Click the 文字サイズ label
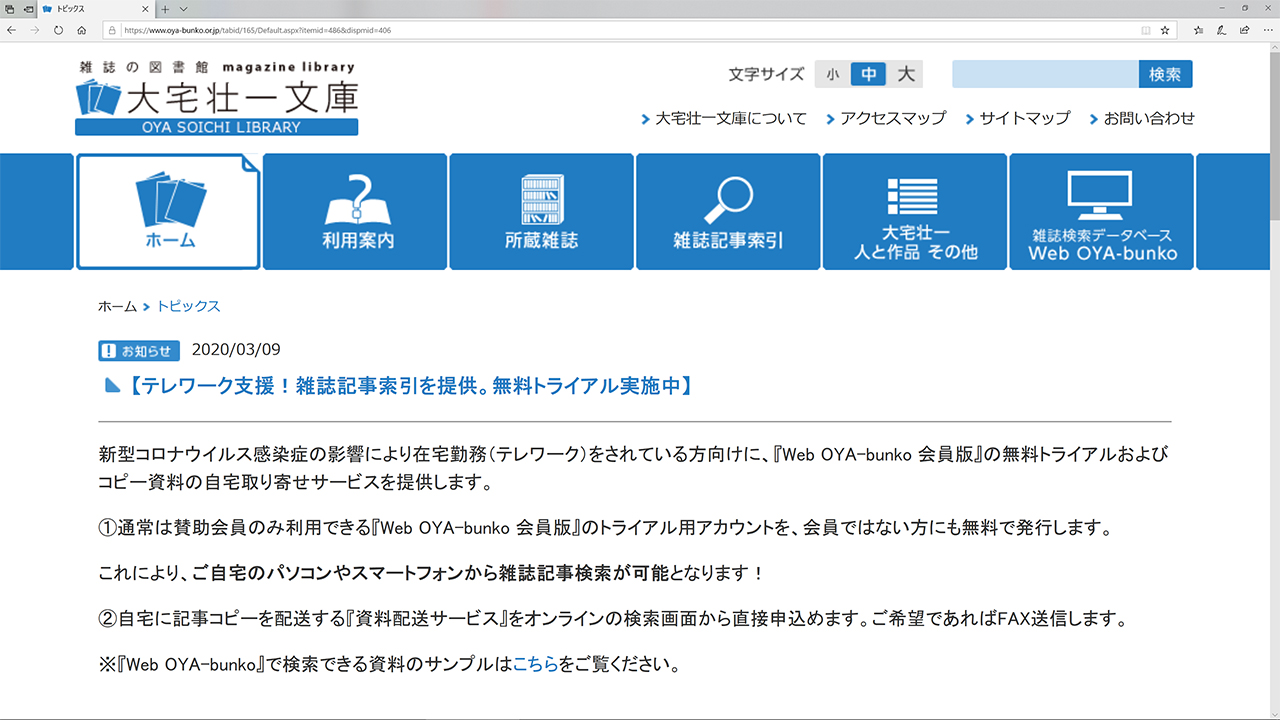 pyautogui.click(x=766, y=74)
